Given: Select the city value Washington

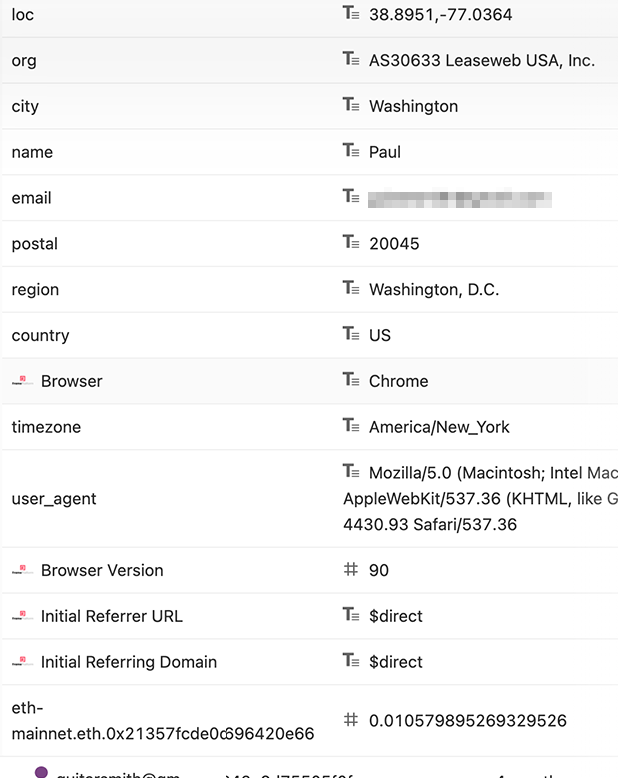Looking at the screenshot, I should pyautogui.click(x=414, y=106).
